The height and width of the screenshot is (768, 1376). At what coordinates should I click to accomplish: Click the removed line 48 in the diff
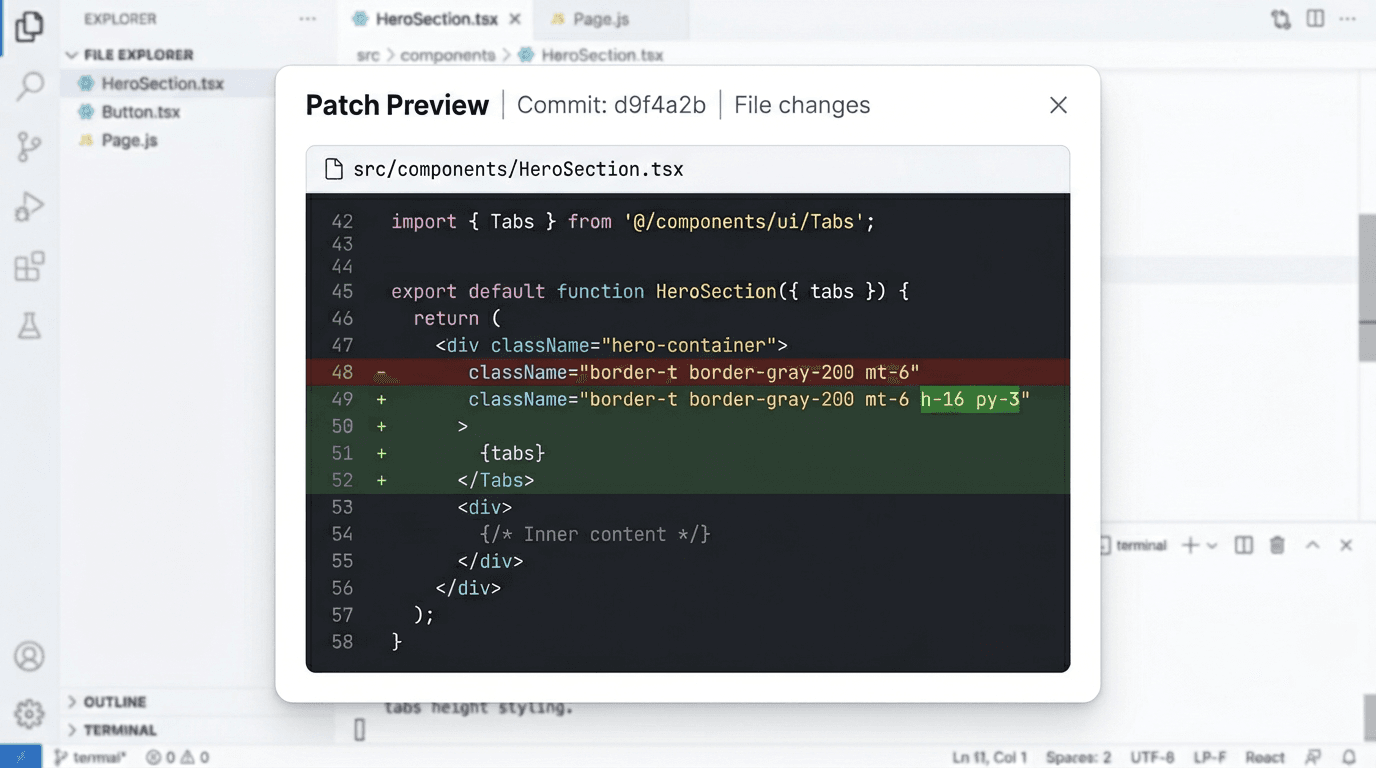(x=688, y=372)
